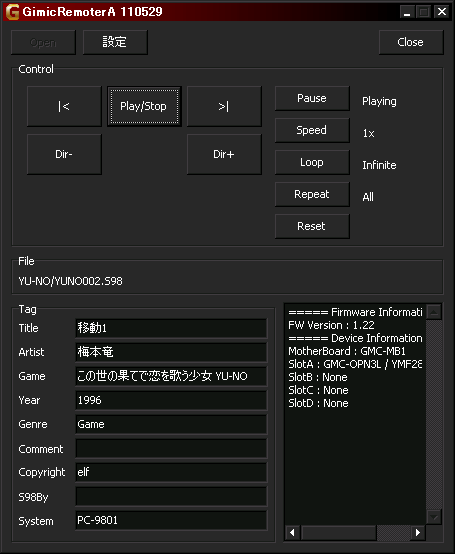The image size is (455, 554).
Task: Change playback speed with Speed button
Action: click(x=312, y=130)
